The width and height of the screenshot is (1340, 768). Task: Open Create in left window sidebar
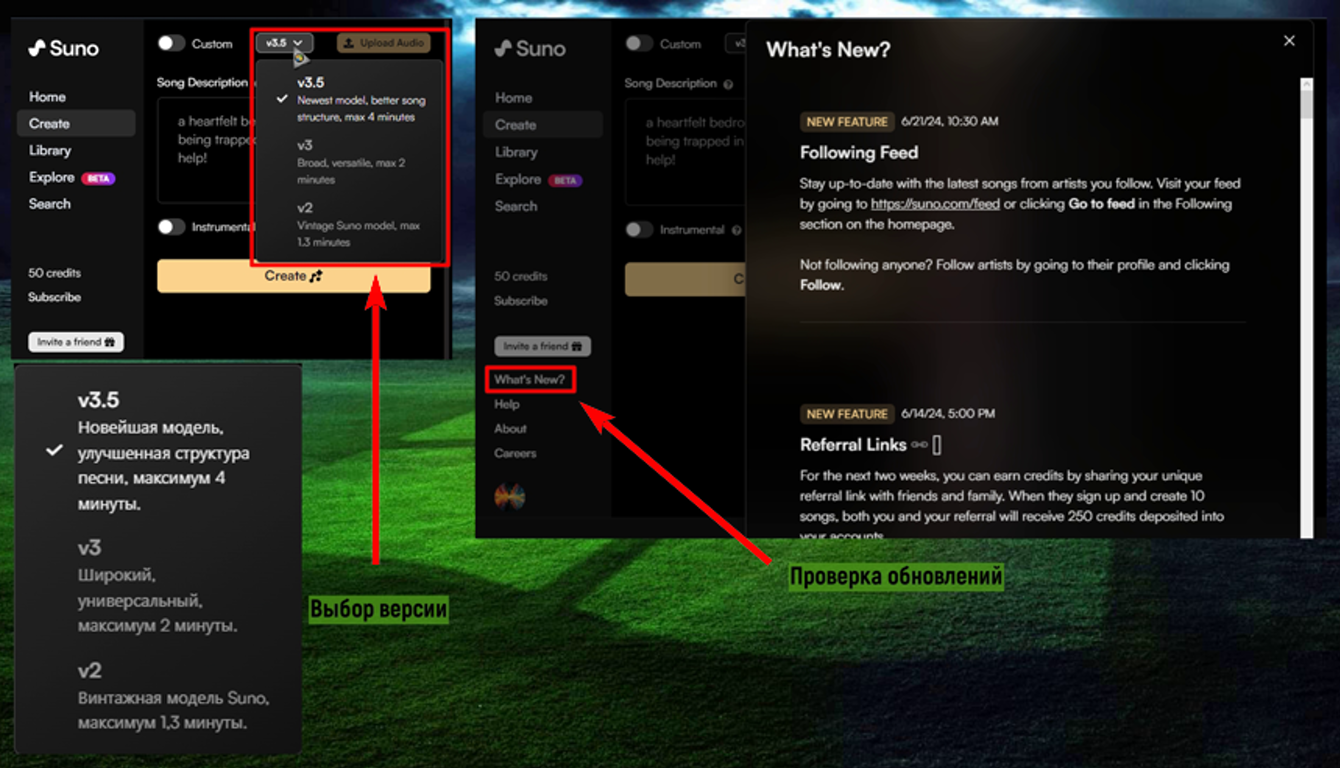point(76,123)
